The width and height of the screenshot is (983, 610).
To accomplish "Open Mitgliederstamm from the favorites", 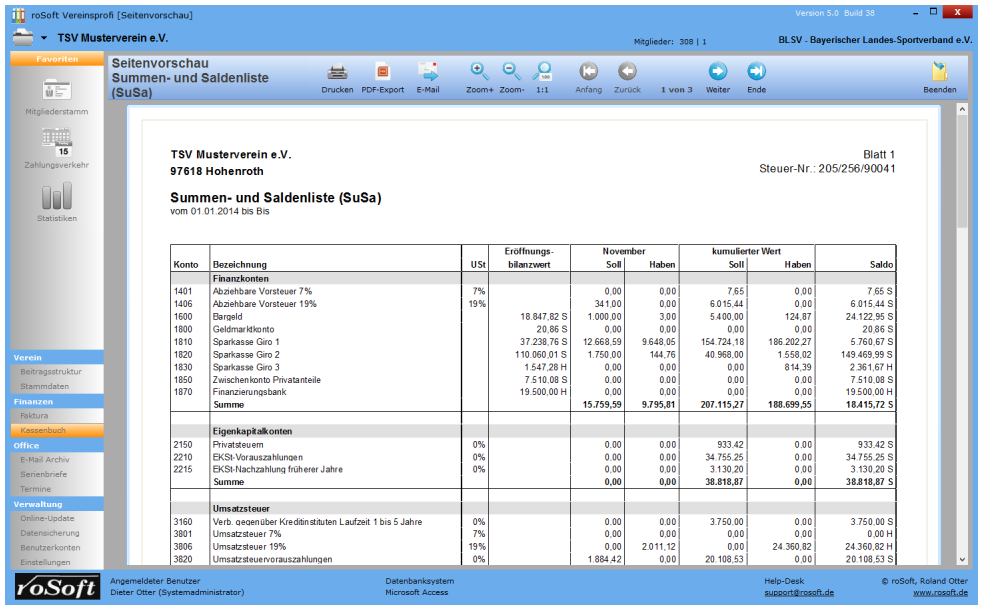I will (56, 91).
